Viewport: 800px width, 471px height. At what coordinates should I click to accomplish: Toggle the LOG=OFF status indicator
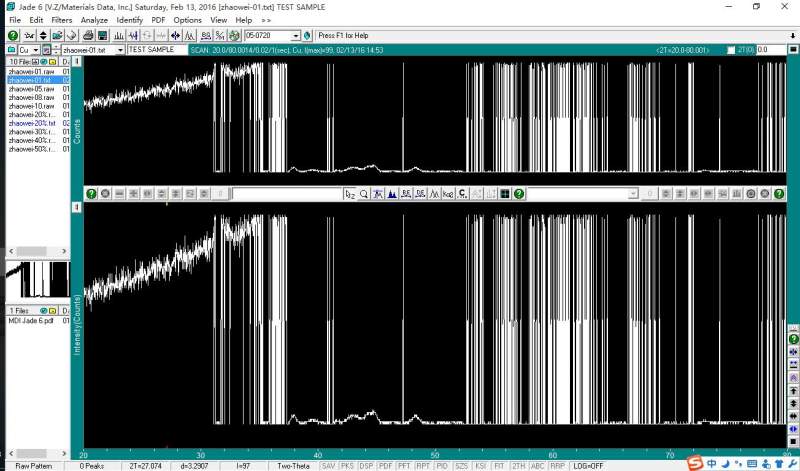pyautogui.click(x=588, y=466)
